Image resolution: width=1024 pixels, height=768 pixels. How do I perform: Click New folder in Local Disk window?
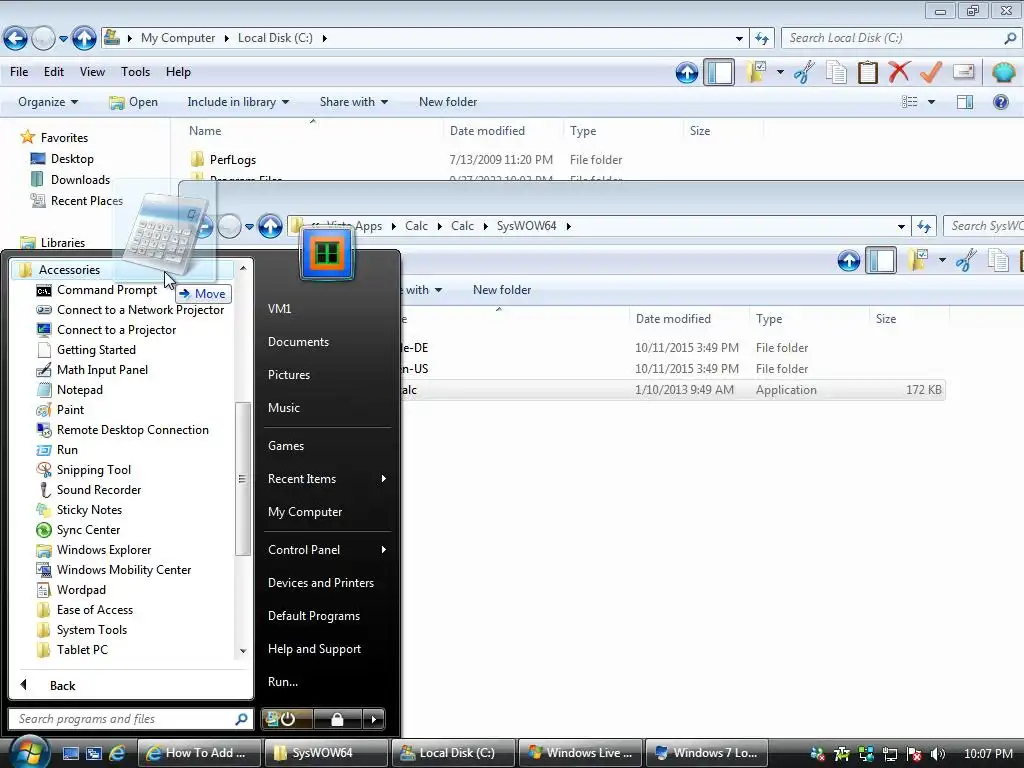448,102
